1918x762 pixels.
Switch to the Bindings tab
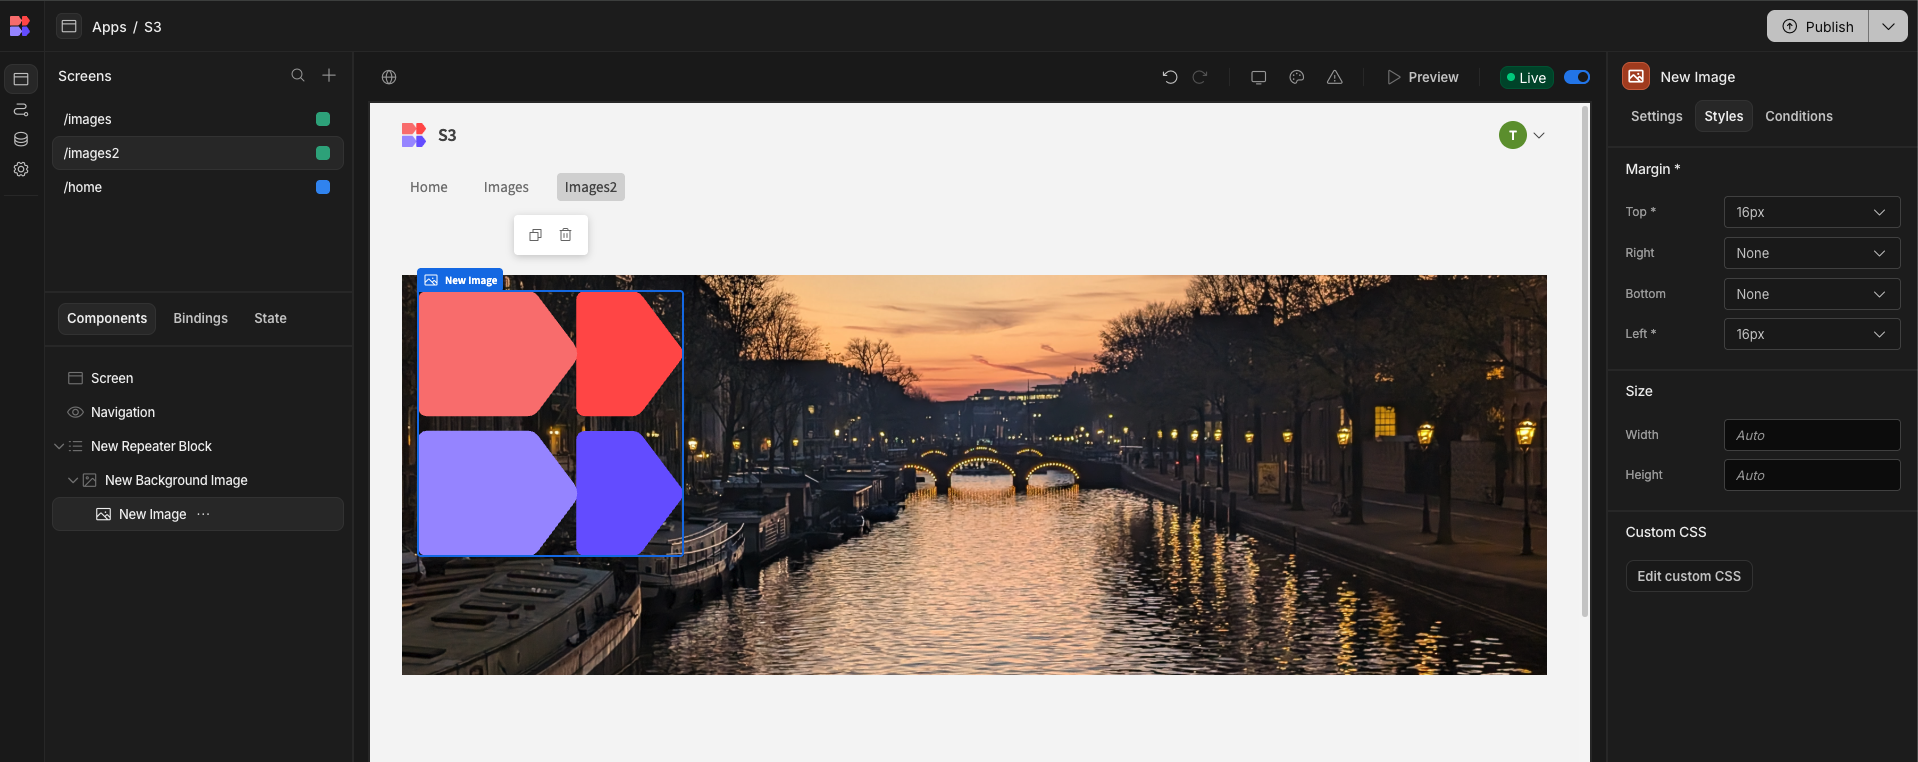point(200,318)
